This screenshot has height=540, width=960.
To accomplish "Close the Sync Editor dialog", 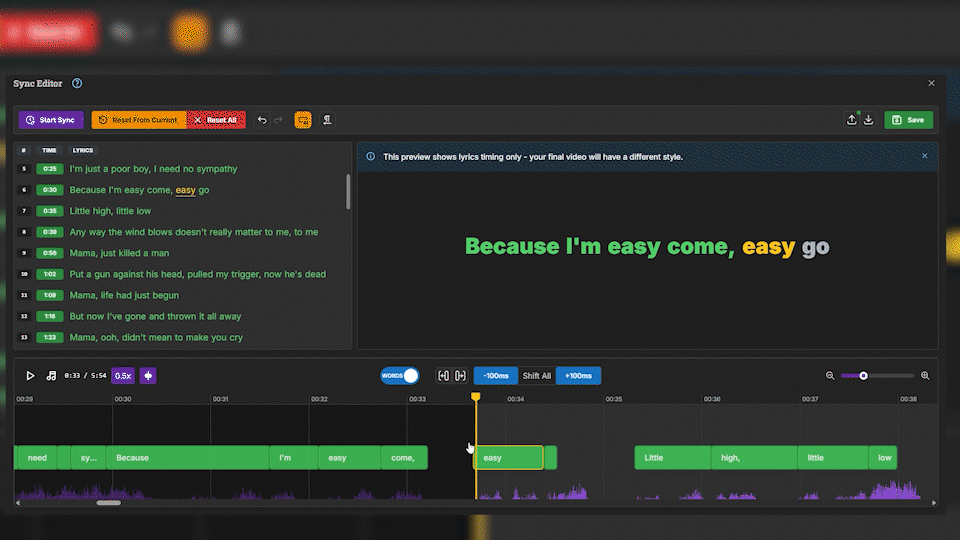I will pos(931,83).
